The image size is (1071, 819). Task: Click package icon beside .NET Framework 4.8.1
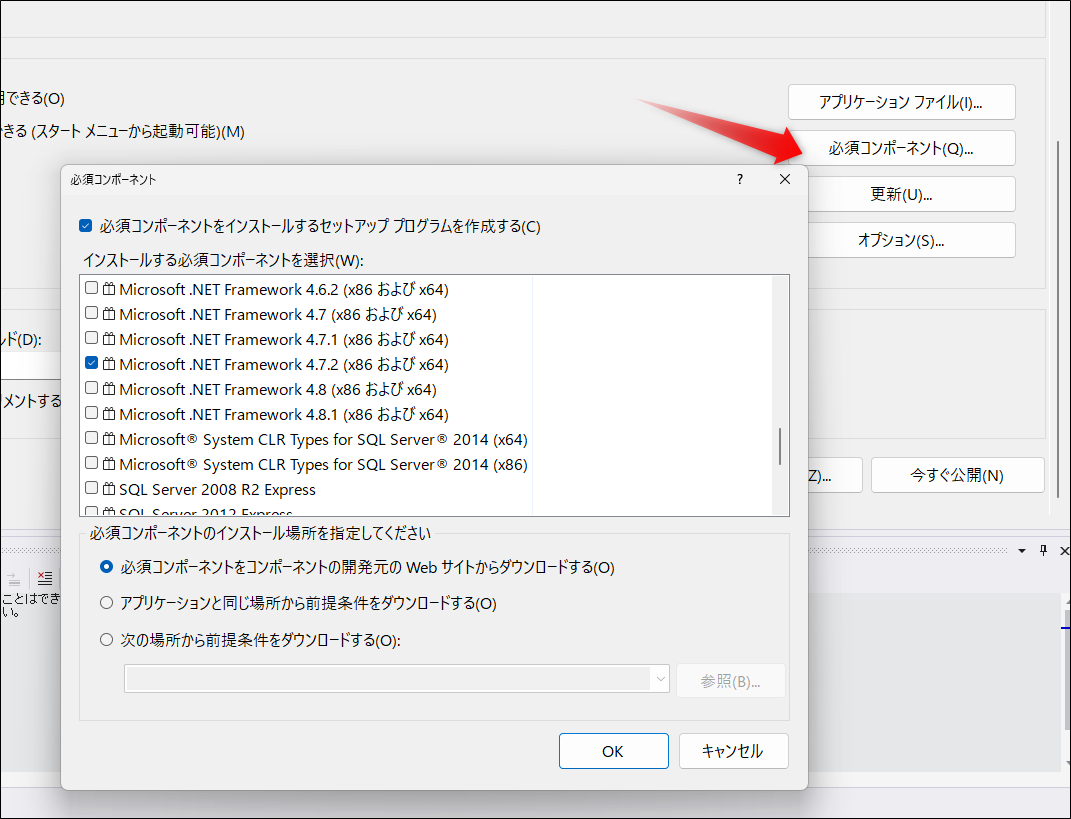[x=109, y=414]
